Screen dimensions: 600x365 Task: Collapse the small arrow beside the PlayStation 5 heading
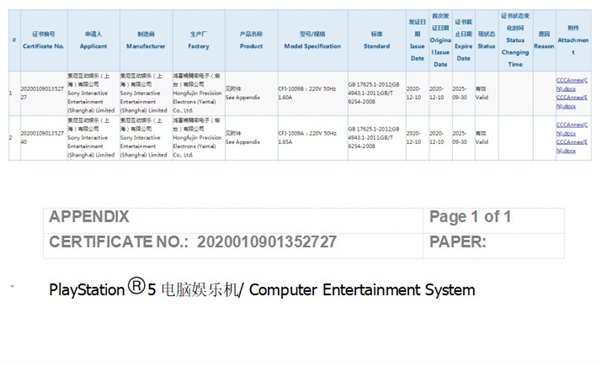click(x=13, y=286)
